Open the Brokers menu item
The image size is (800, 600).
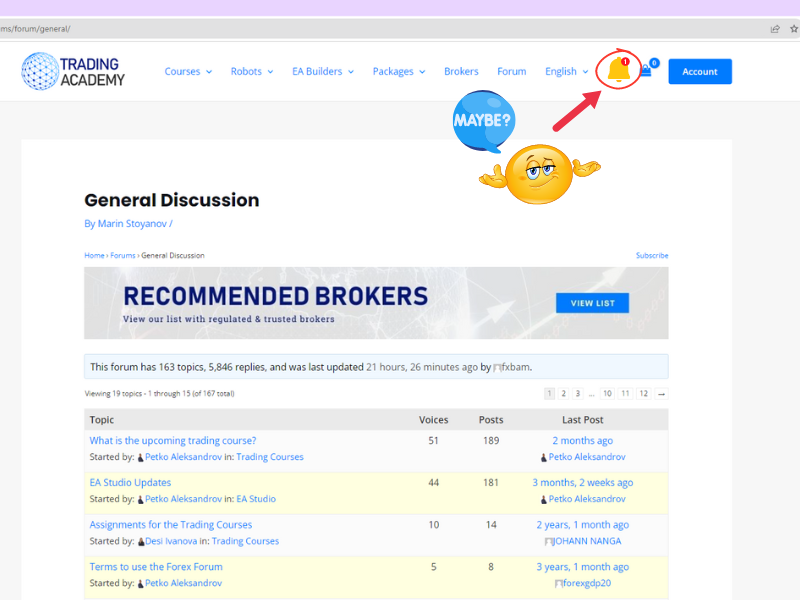click(x=461, y=71)
